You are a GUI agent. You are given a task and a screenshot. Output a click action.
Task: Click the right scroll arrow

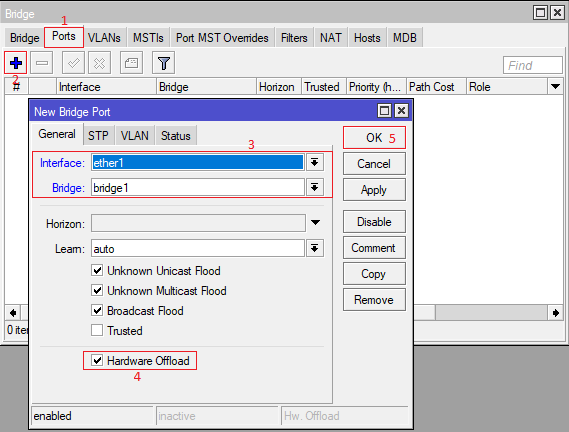556,313
